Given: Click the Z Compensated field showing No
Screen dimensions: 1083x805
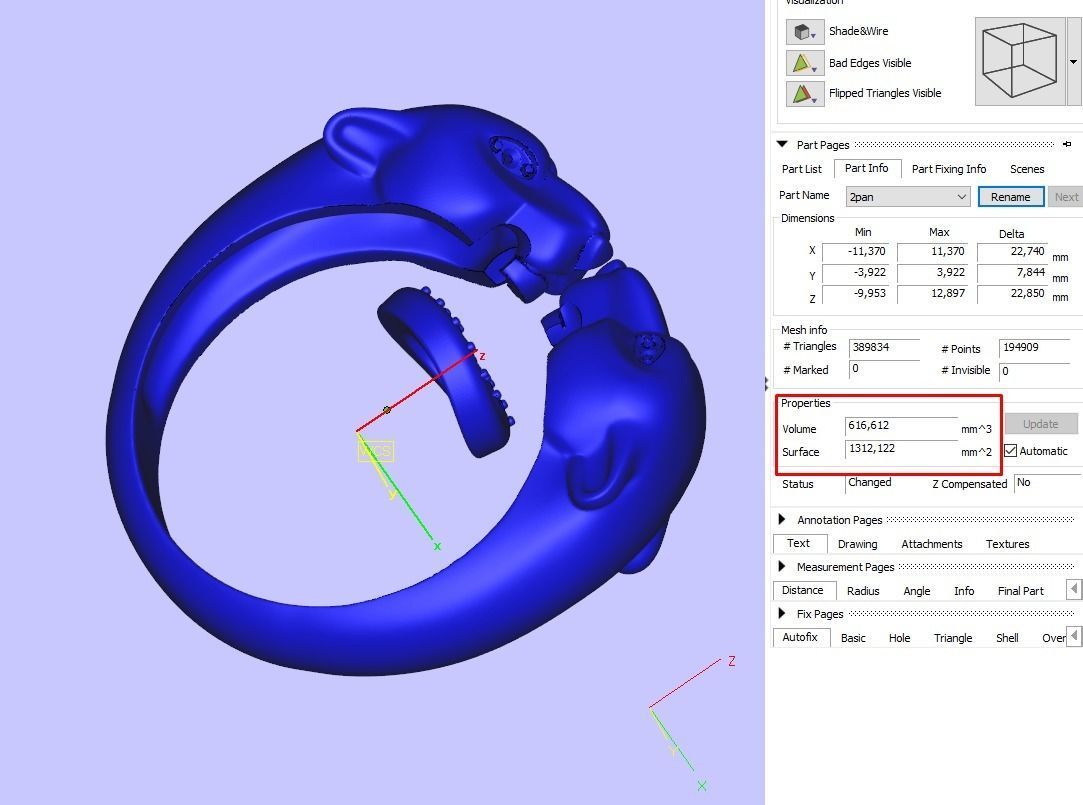Looking at the screenshot, I should pos(1047,483).
